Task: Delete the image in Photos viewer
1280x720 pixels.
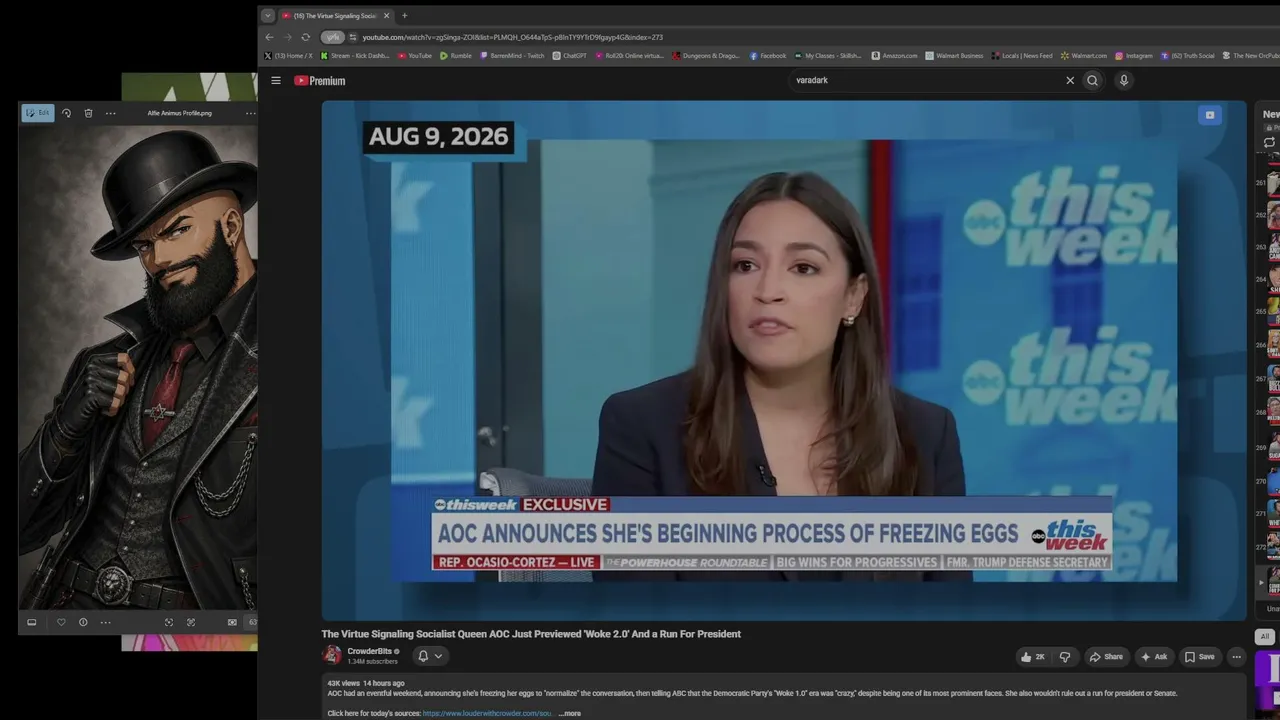Action: tap(88, 113)
